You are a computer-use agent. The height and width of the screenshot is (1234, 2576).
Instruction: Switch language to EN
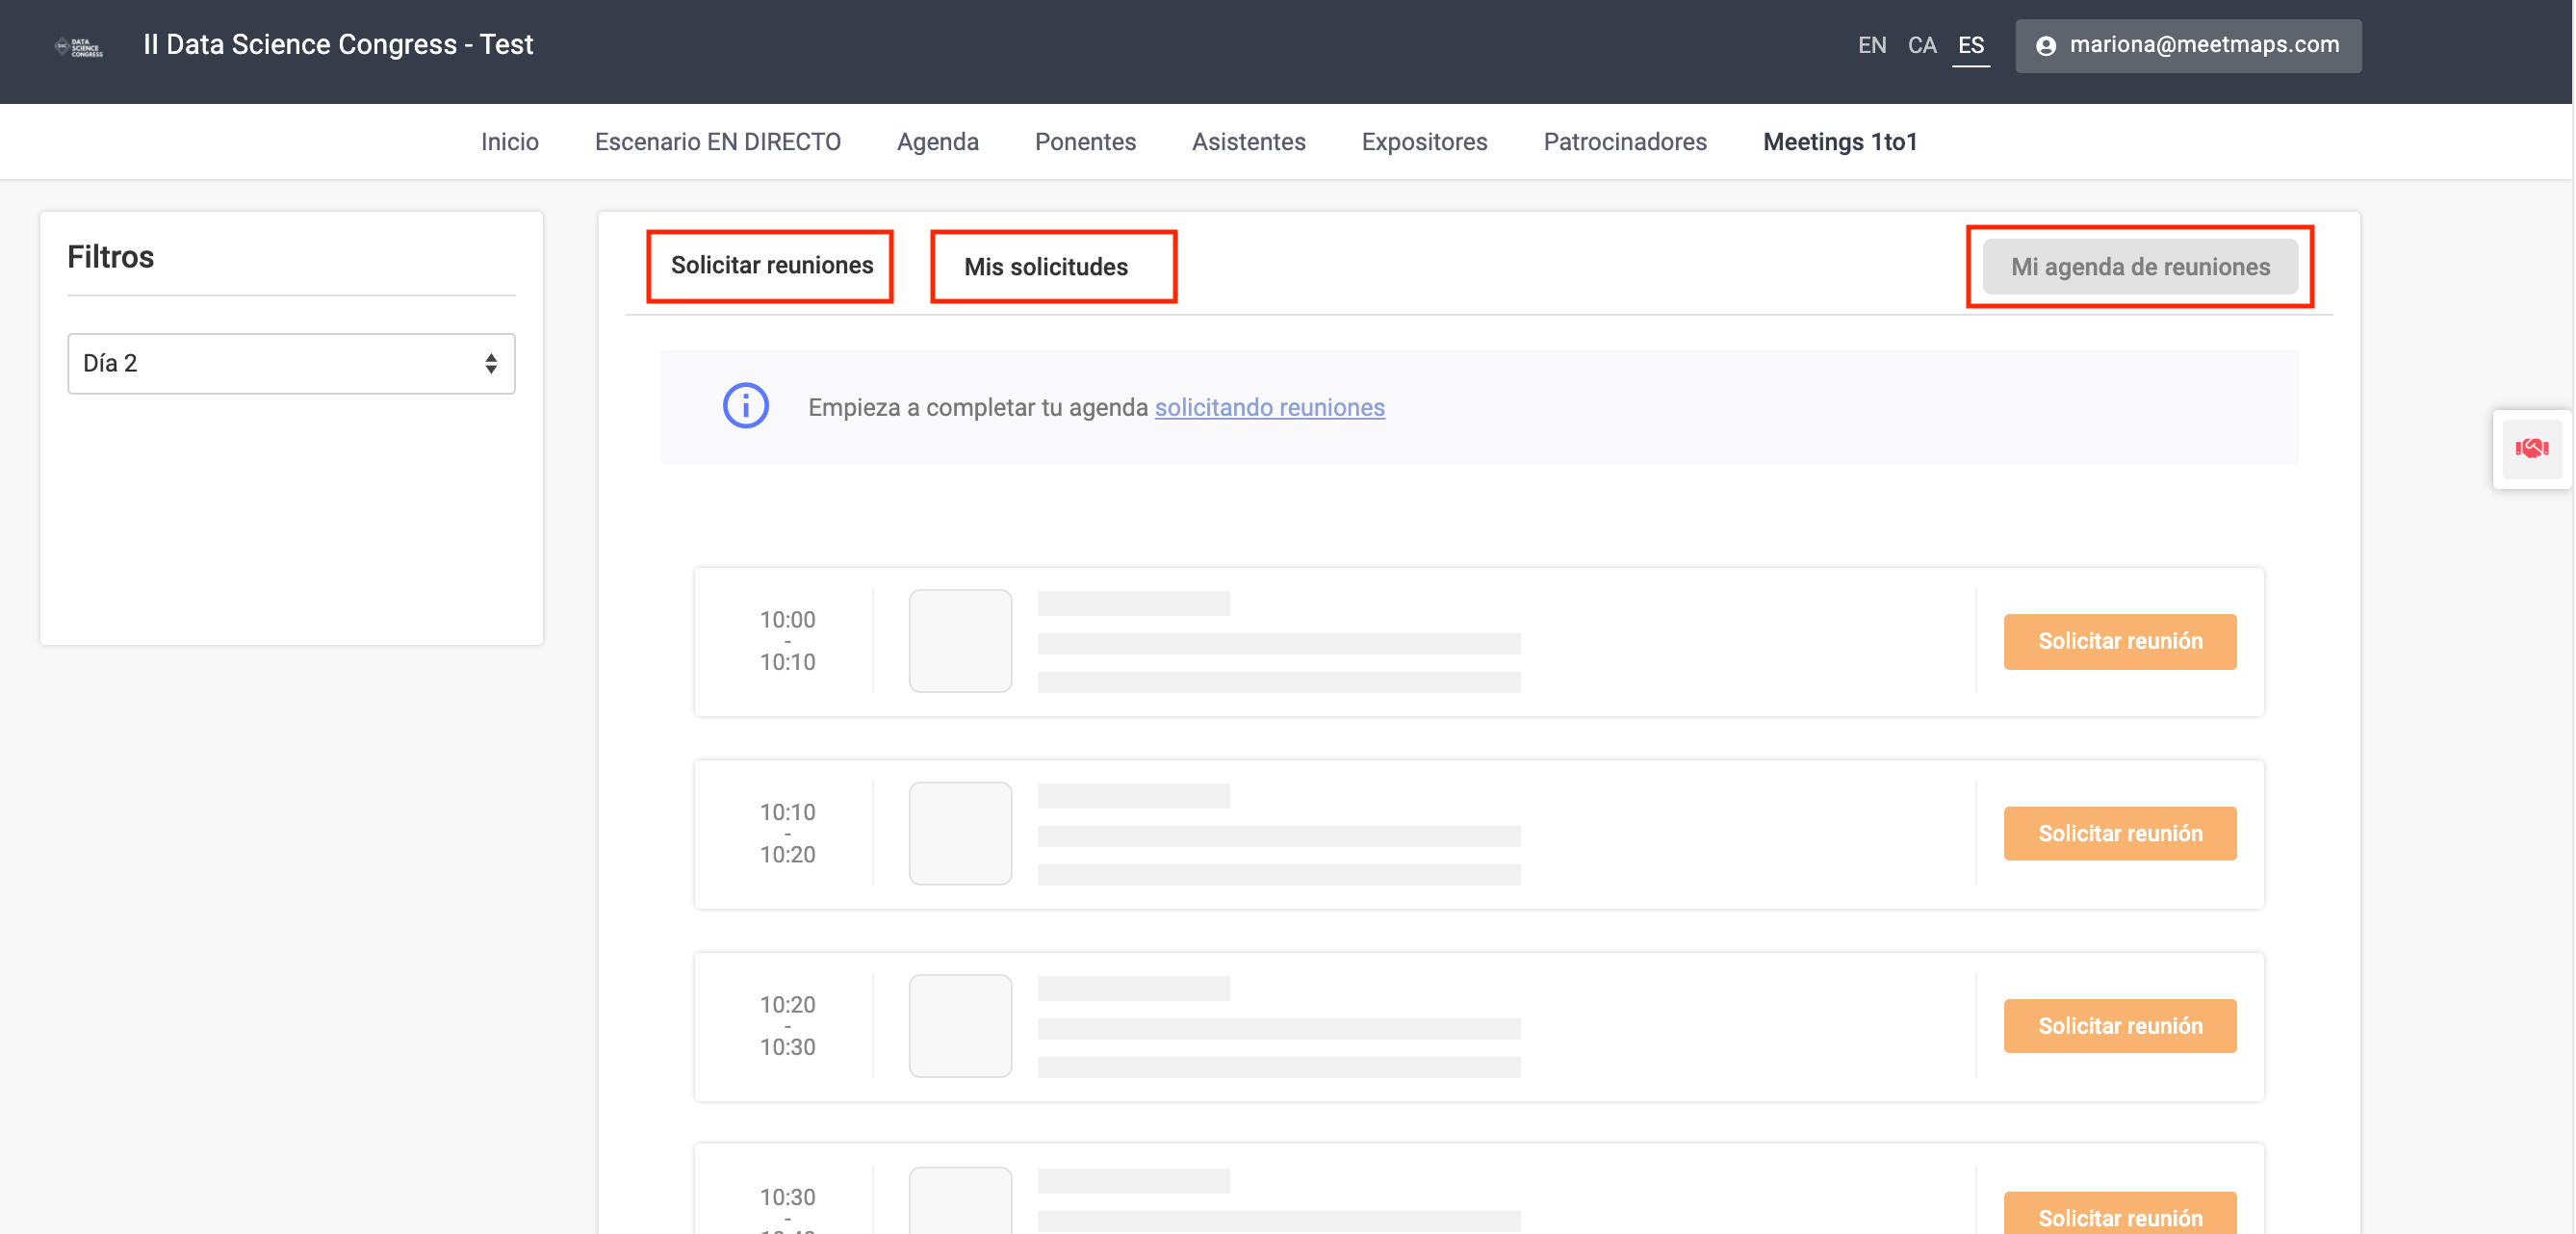(1871, 45)
